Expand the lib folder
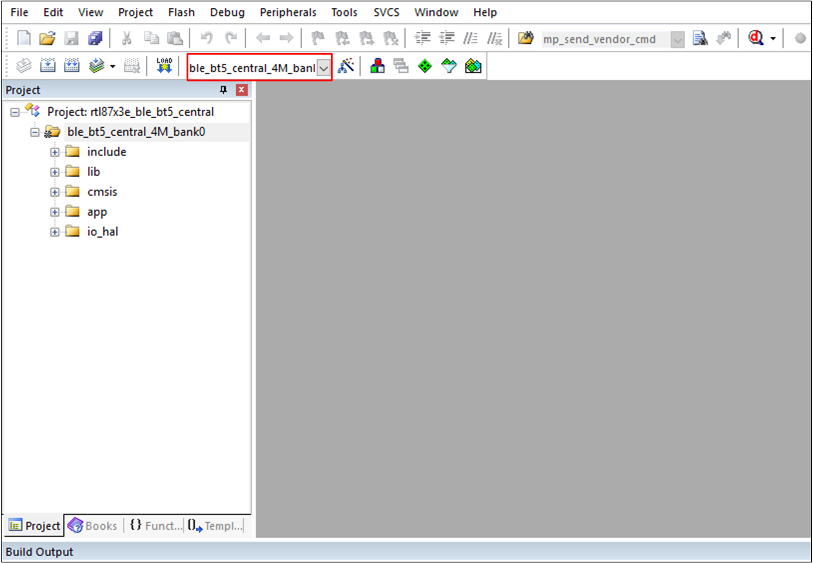Viewport: 813px width, 563px height. 54,172
